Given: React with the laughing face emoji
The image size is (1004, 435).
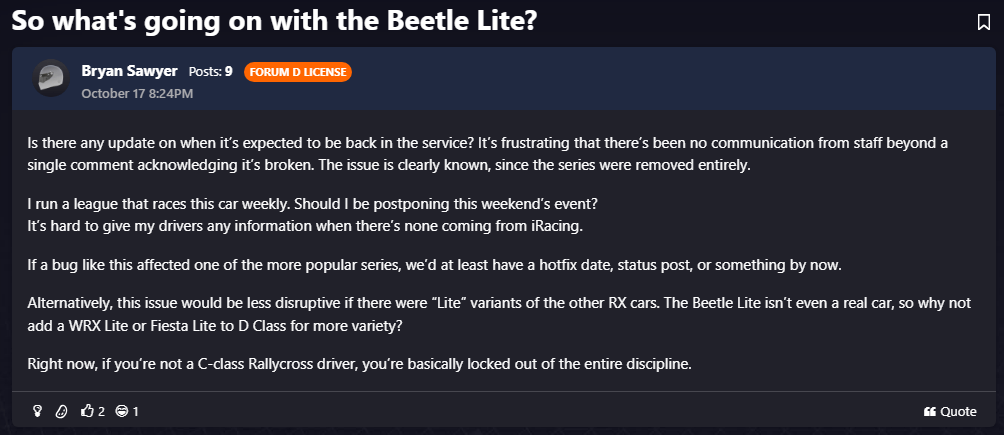Looking at the screenshot, I should tap(122, 411).
